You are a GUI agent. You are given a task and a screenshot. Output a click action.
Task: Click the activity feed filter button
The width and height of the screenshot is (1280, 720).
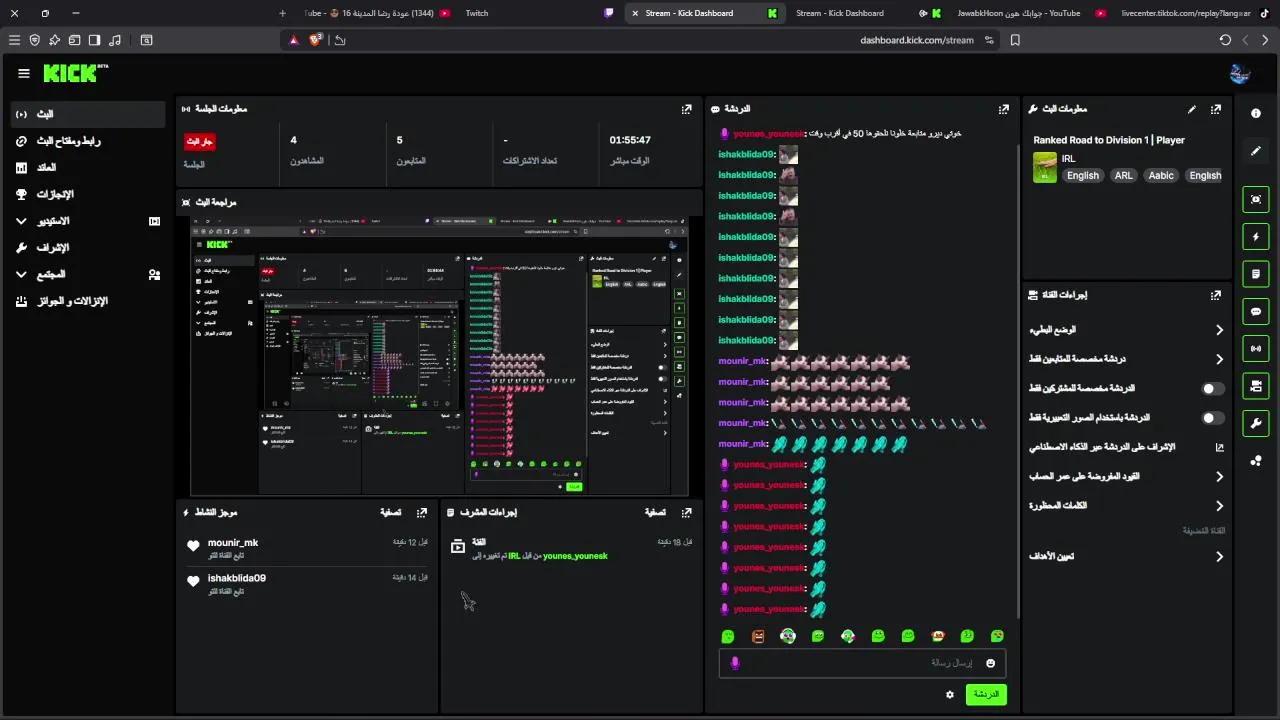(x=390, y=512)
